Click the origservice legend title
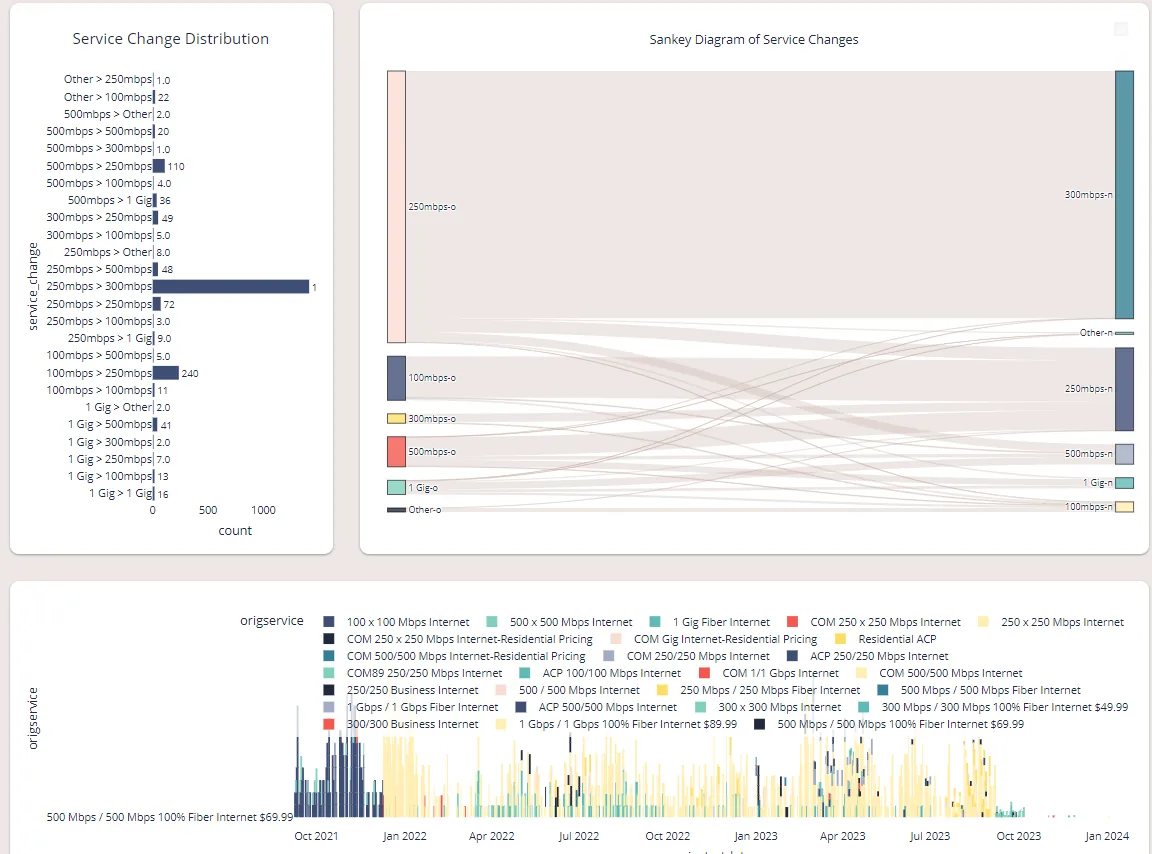This screenshot has width=1152, height=854. (x=272, y=621)
